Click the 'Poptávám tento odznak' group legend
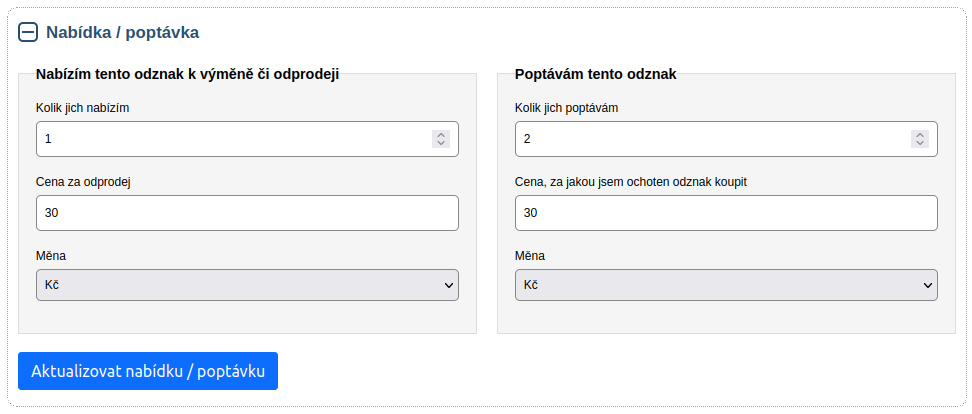 click(x=595, y=74)
